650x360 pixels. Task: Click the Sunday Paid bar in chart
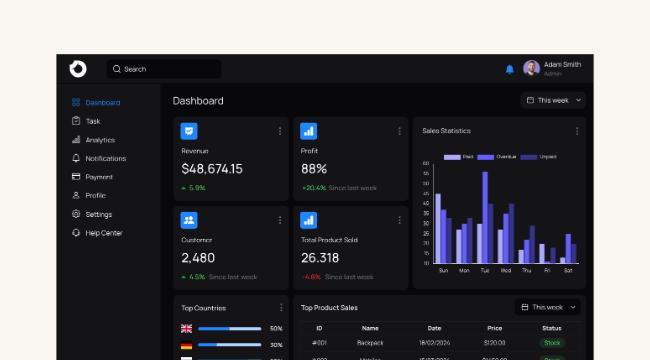(438, 228)
